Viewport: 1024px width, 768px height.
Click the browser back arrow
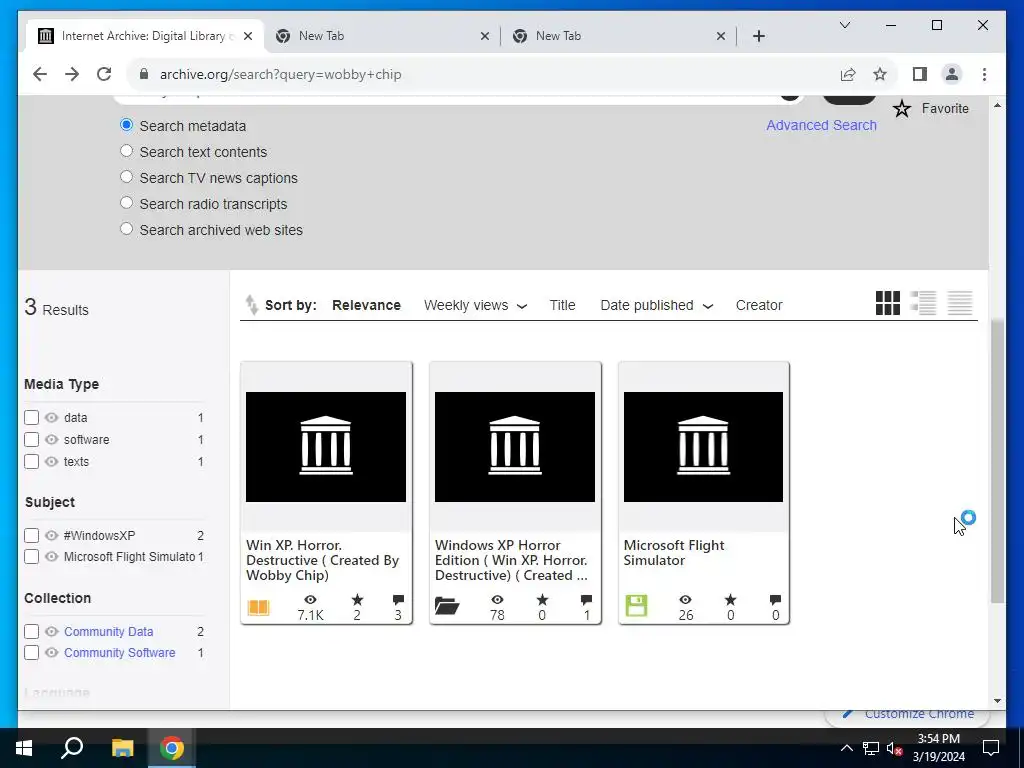click(x=40, y=74)
